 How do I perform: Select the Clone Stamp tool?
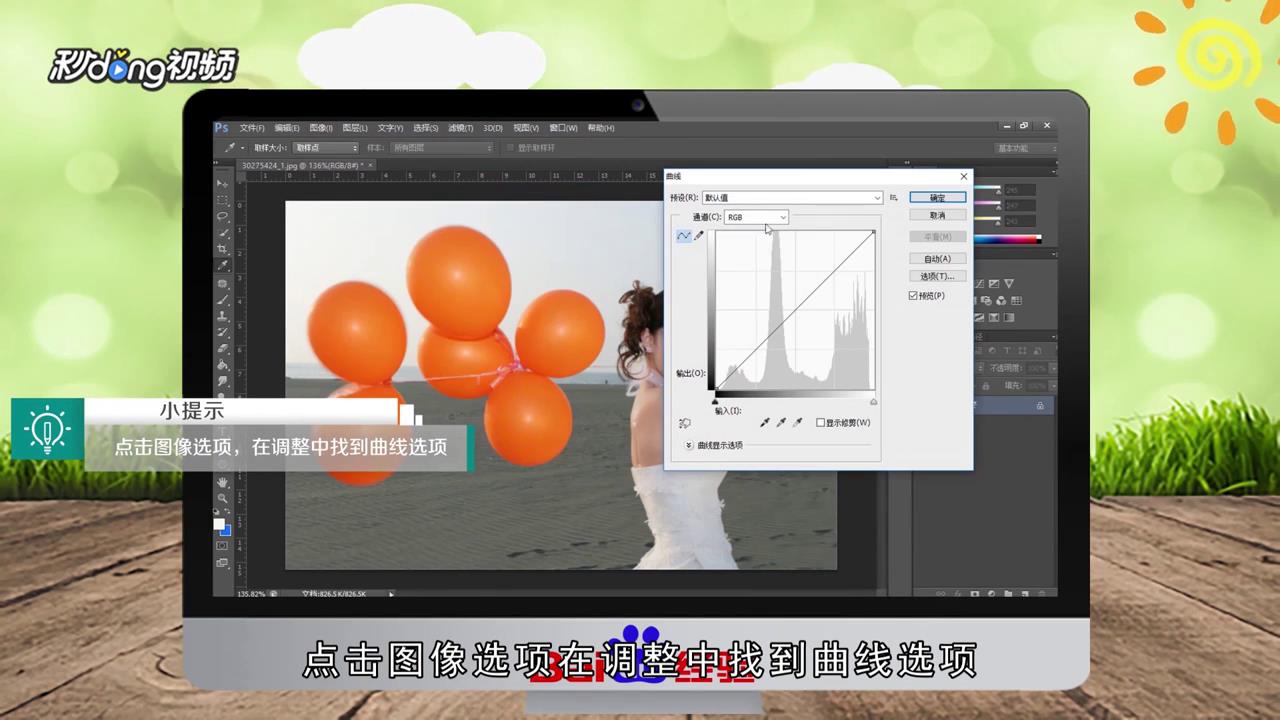click(x=223, y=316)
